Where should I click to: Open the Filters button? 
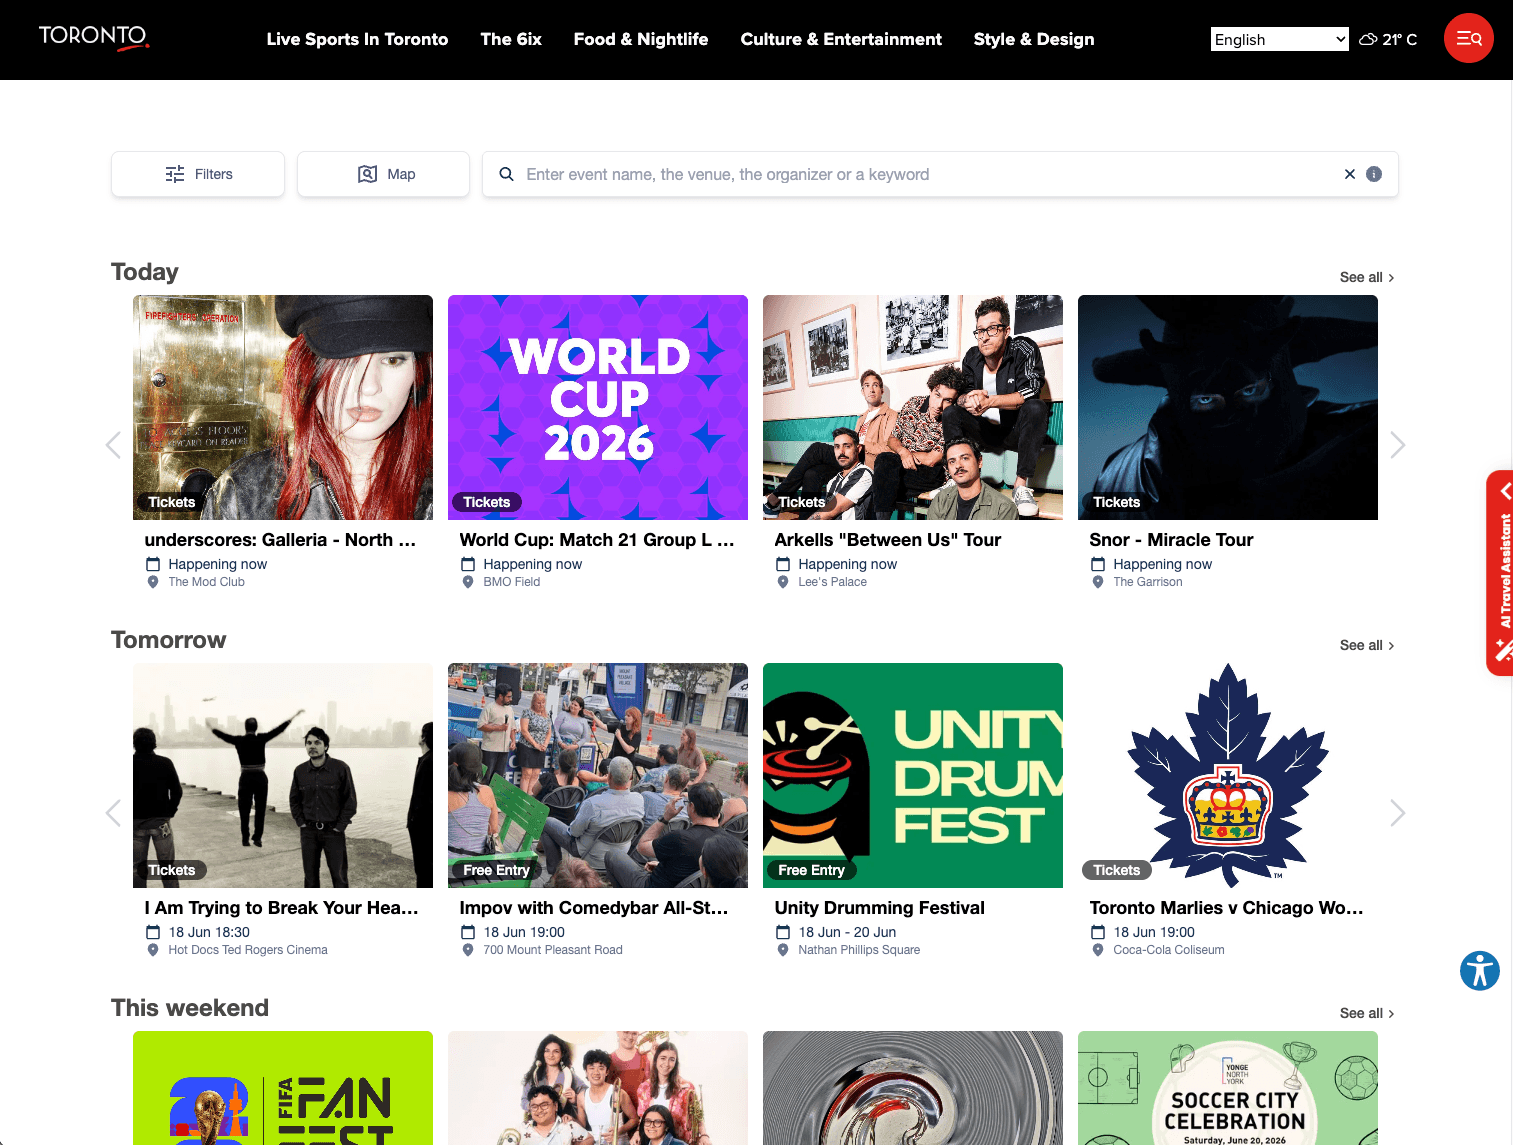[198, 174]
